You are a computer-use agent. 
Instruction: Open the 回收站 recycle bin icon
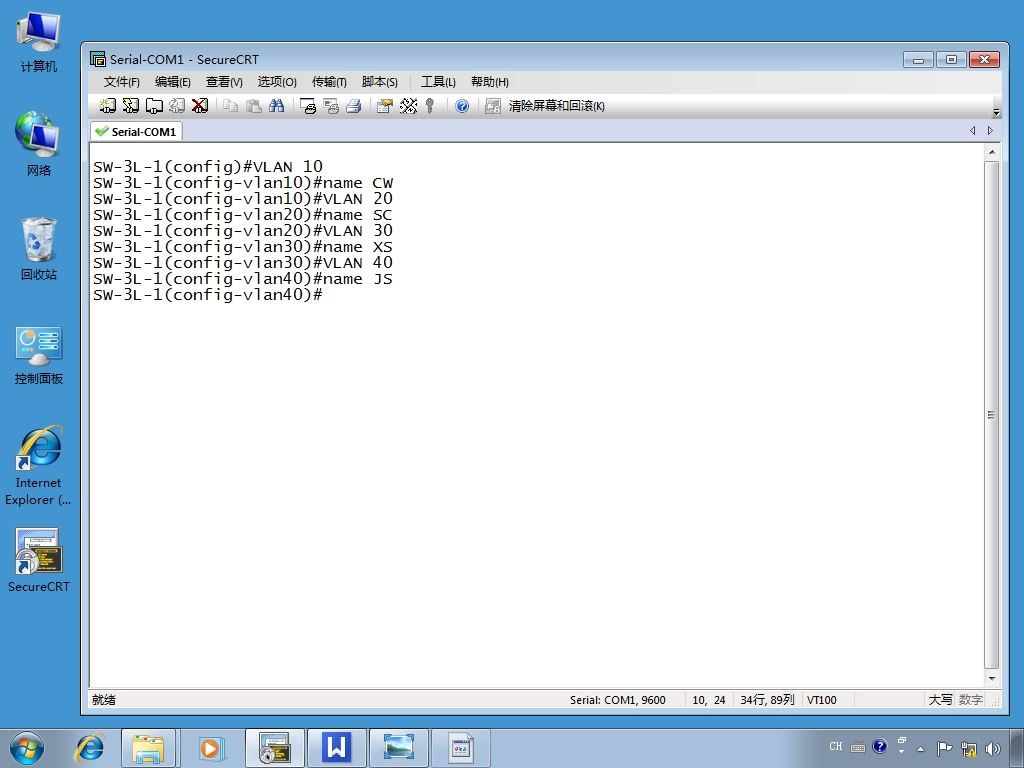[39, 249]
